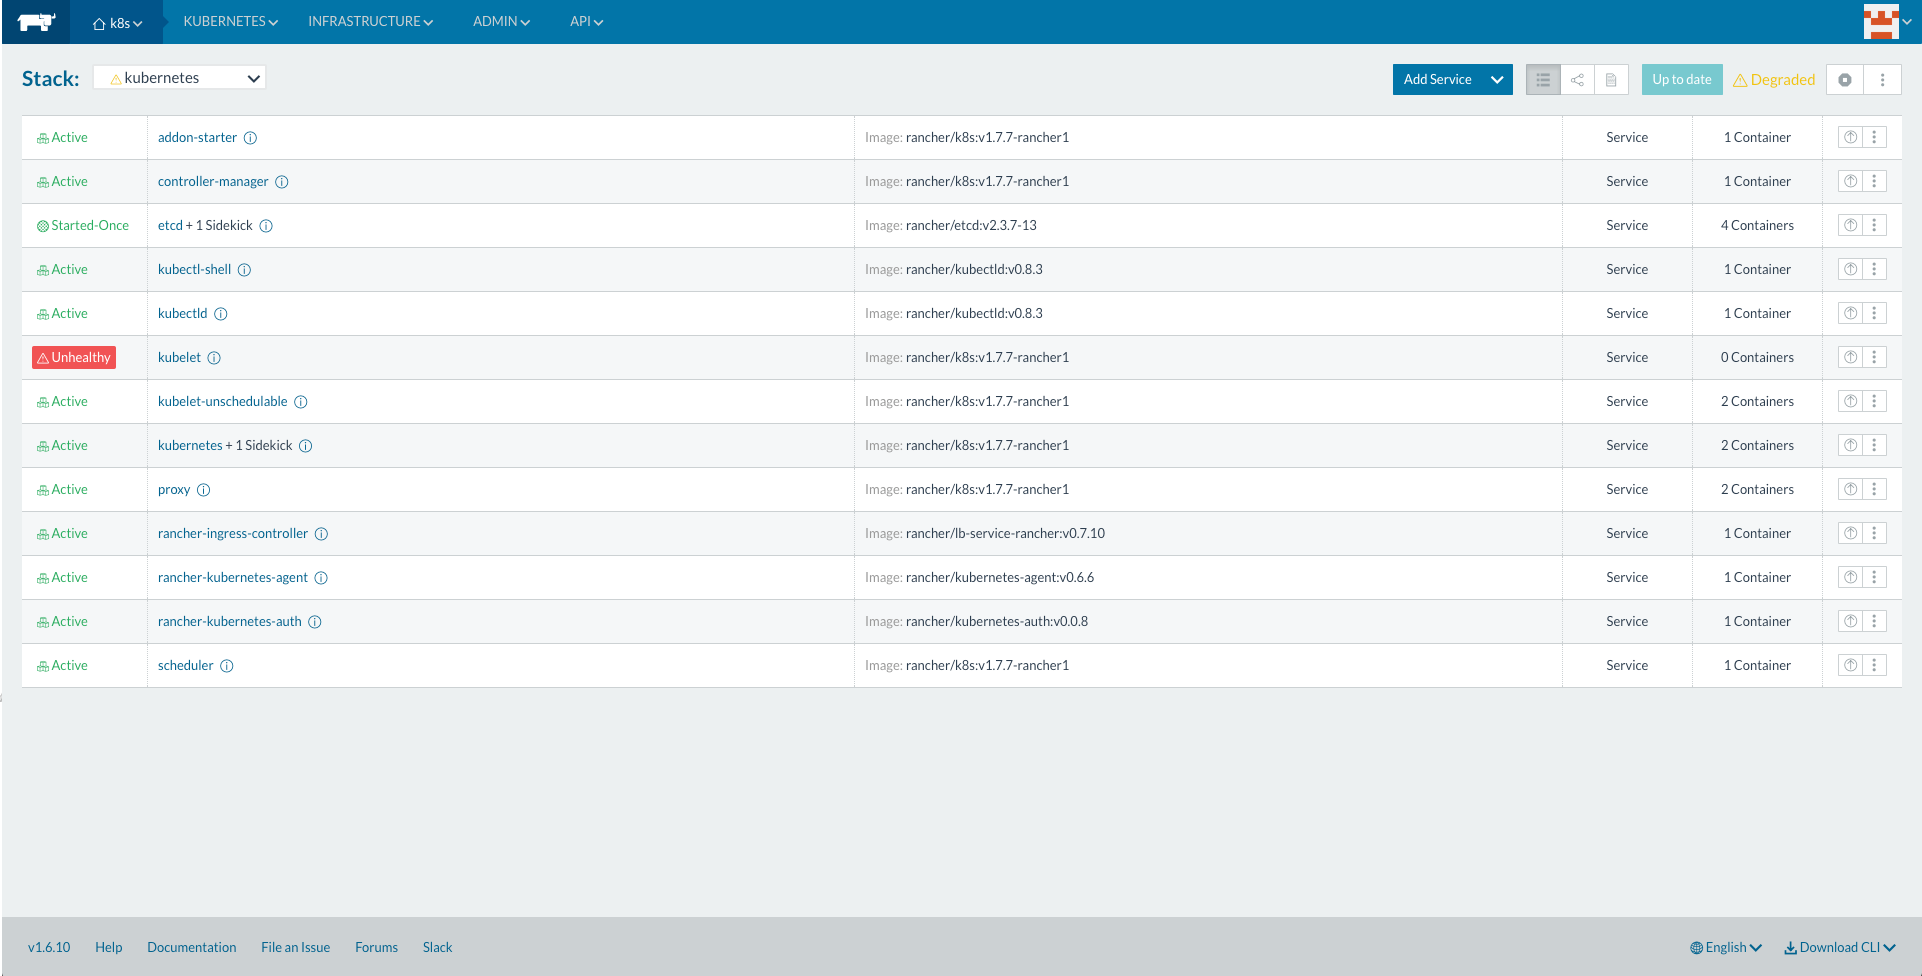The height and width of the screenshot is (976, 1922).
Task: Show info for rancher-kubernetes-auth
Action: pos(315,622)
